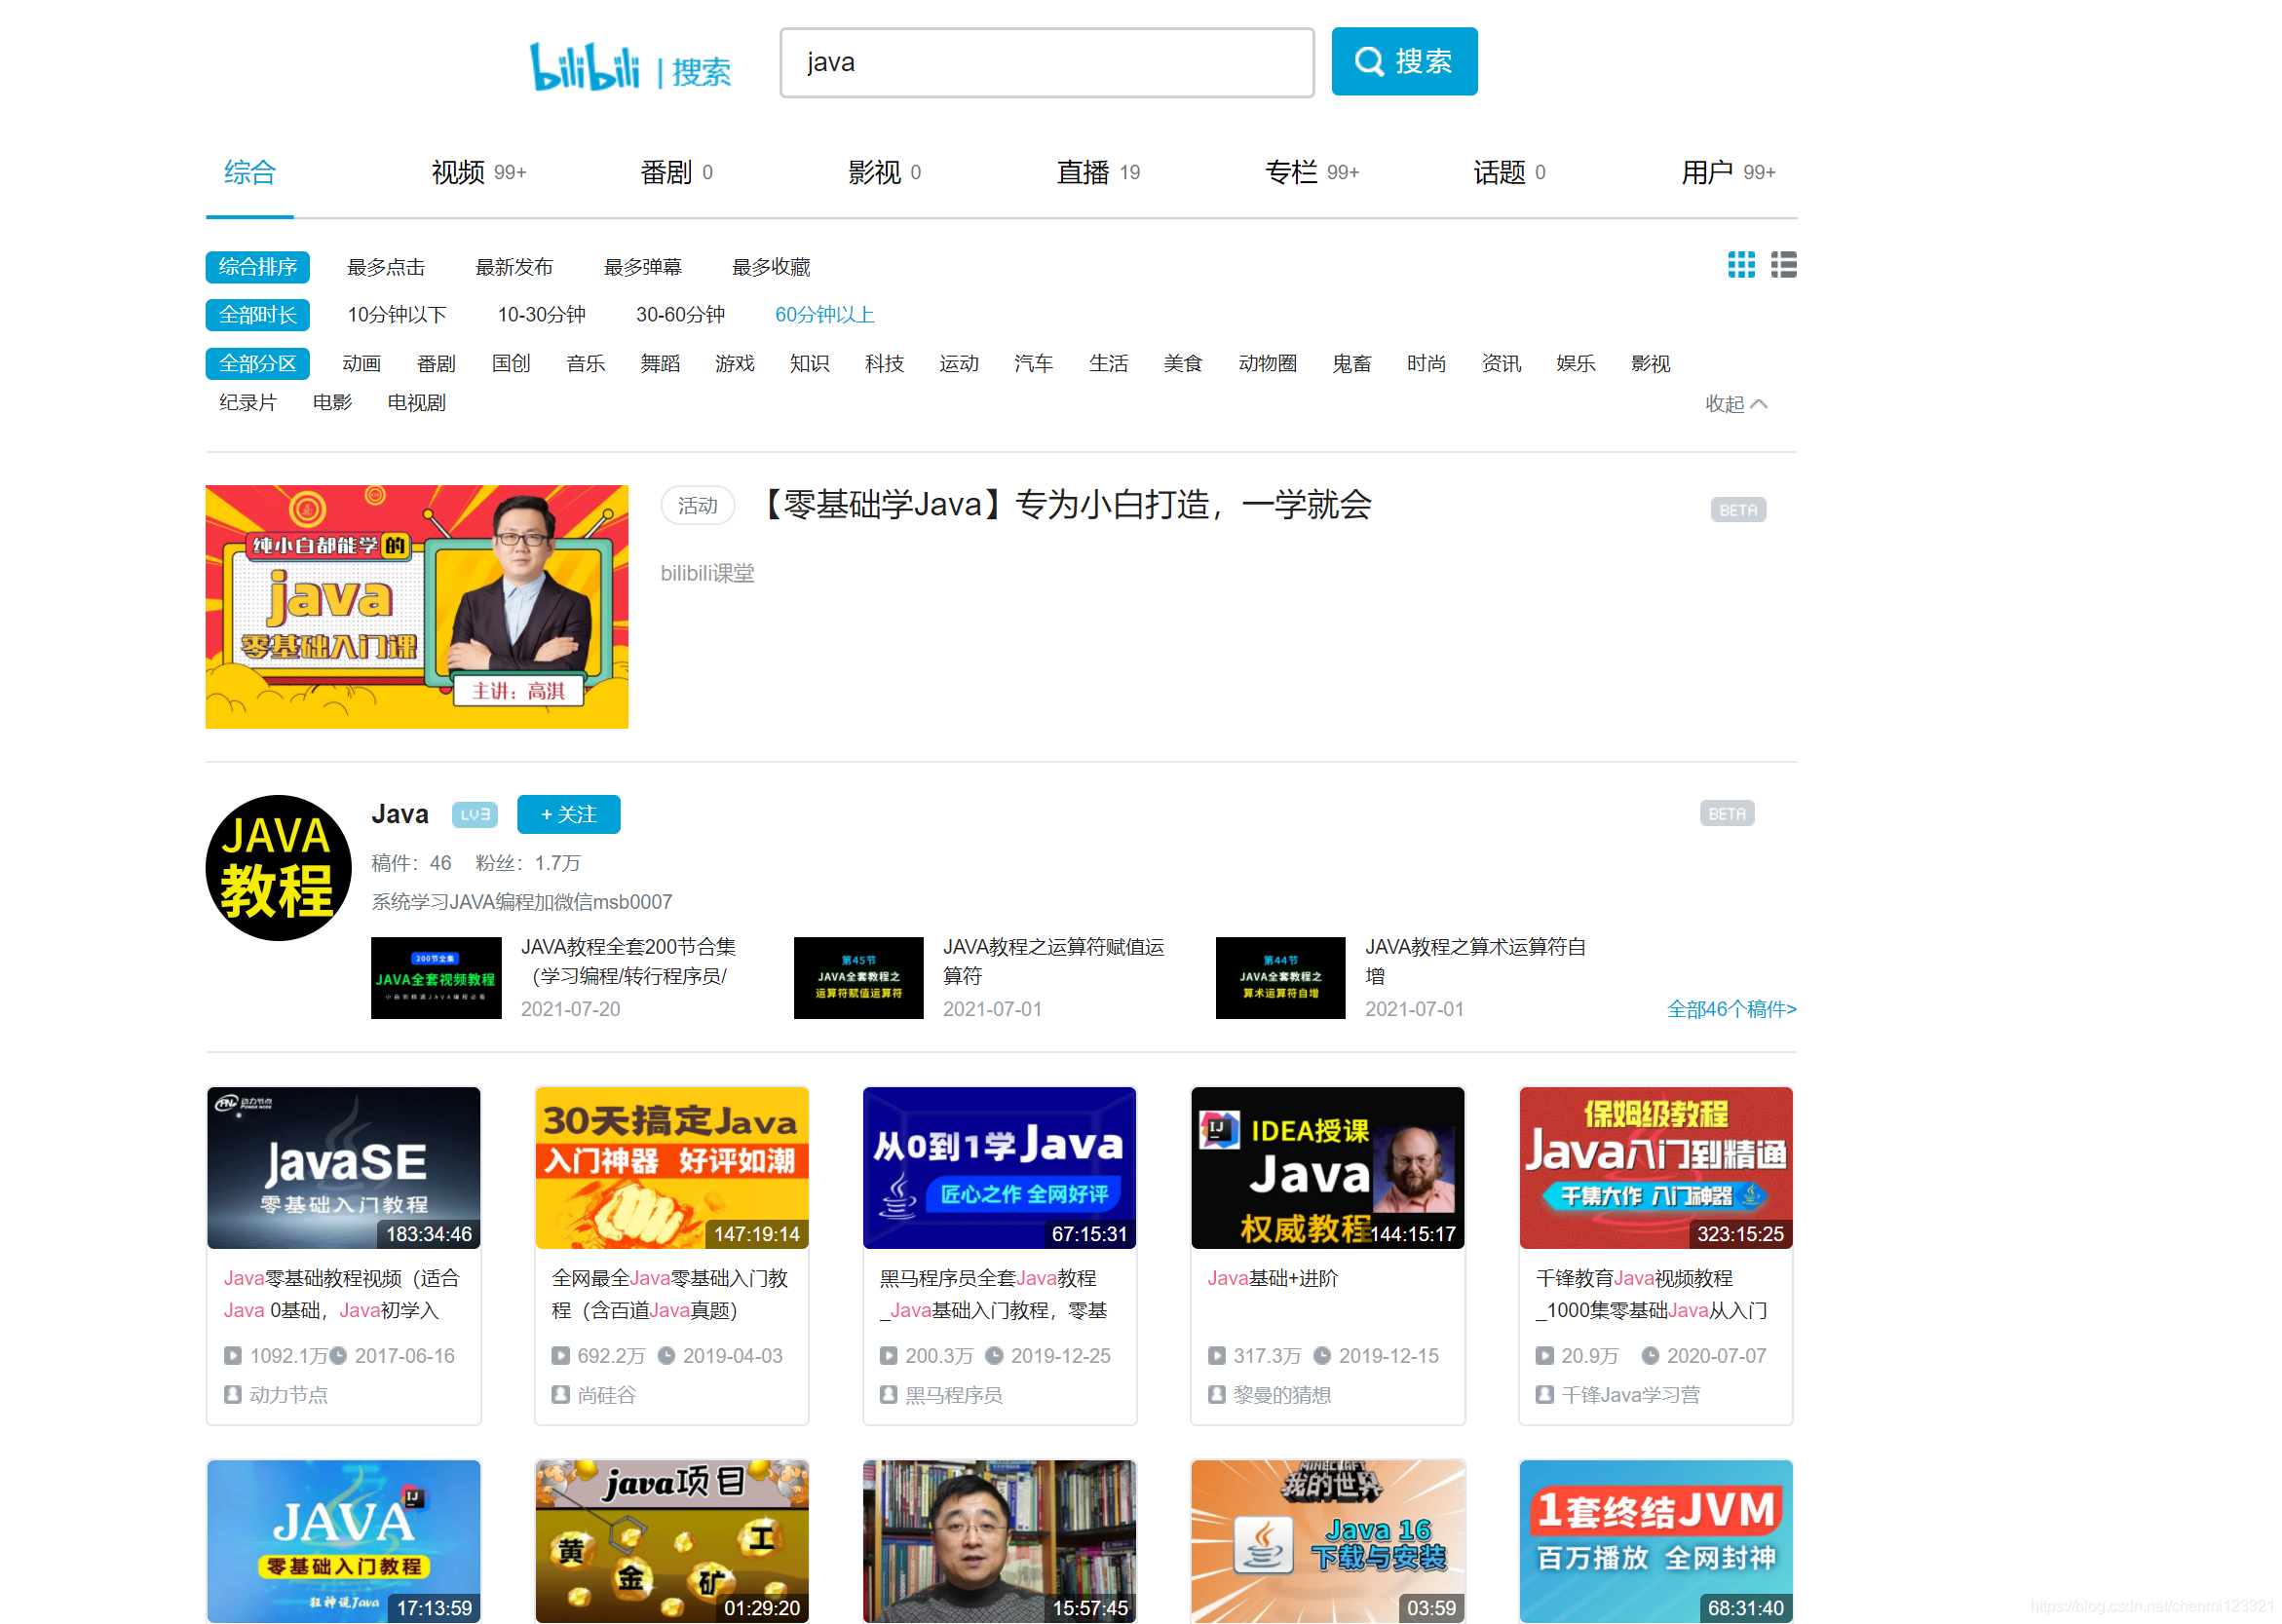Filter duration to 10-30分钟

pyautogui.click(x=542, y=315)
